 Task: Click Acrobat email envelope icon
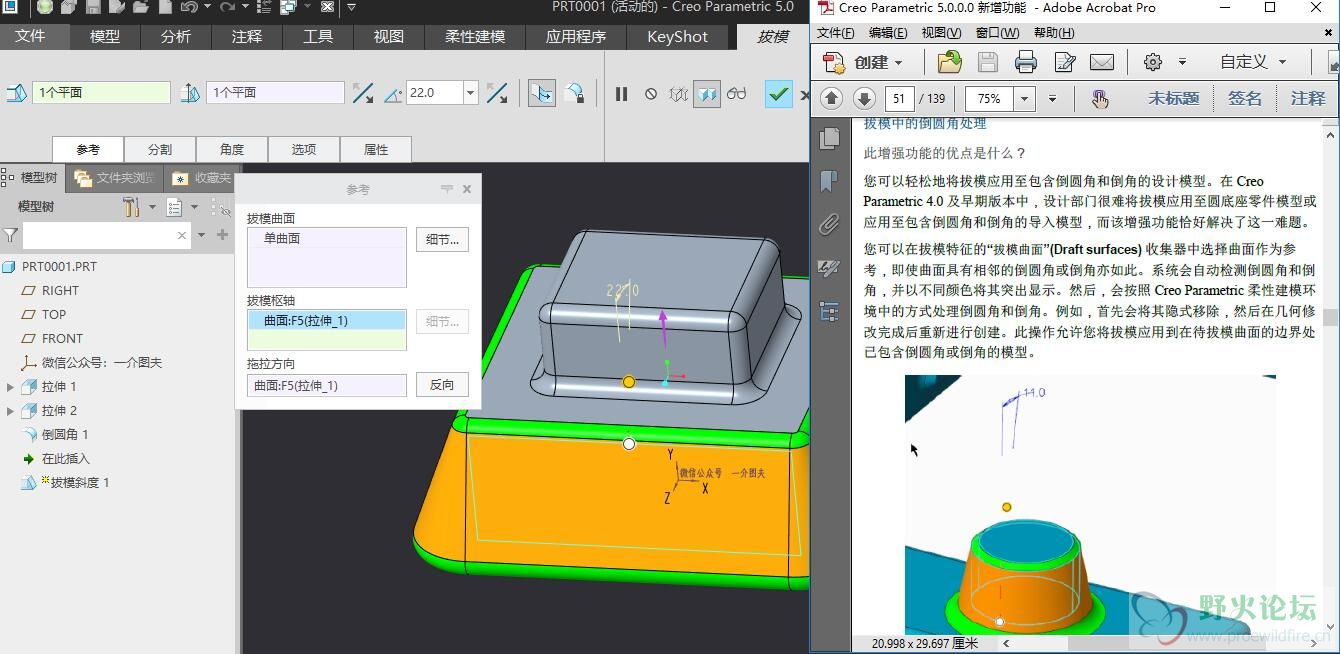click(1102, 62)
